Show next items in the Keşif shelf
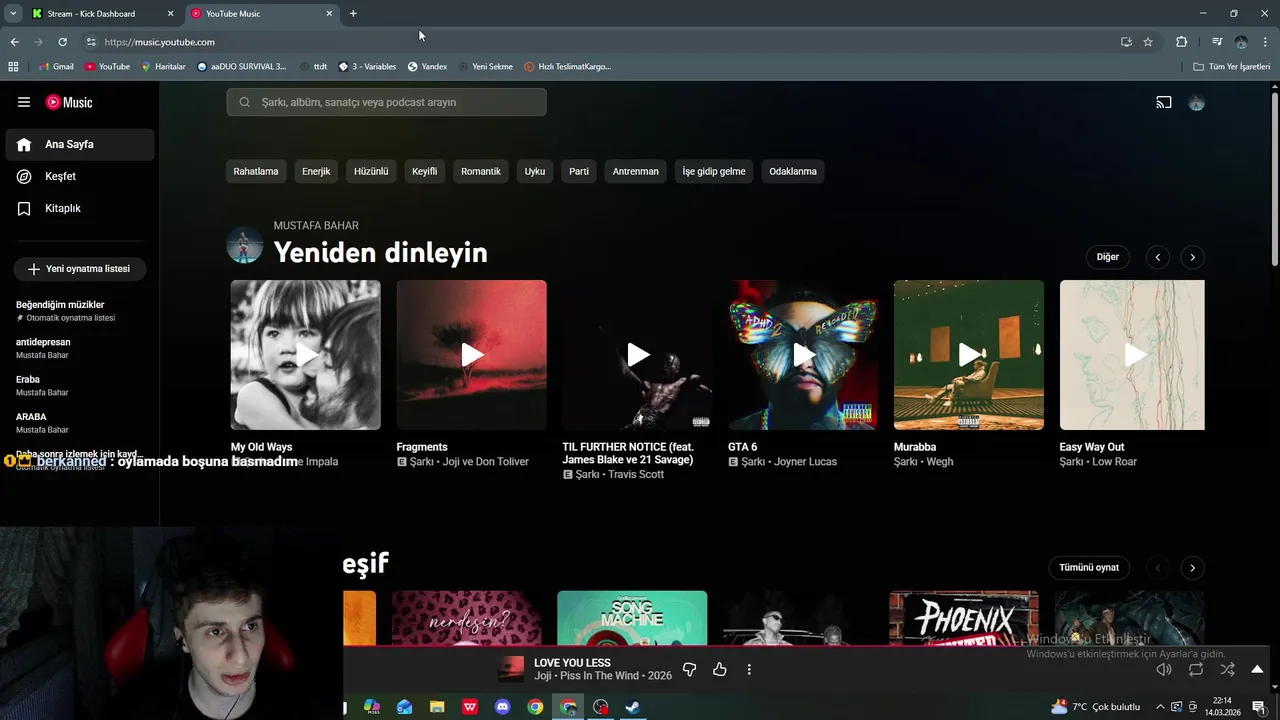Viewport: 1280px width, 720px height. pyautogui.click(x=1192, y=567)
